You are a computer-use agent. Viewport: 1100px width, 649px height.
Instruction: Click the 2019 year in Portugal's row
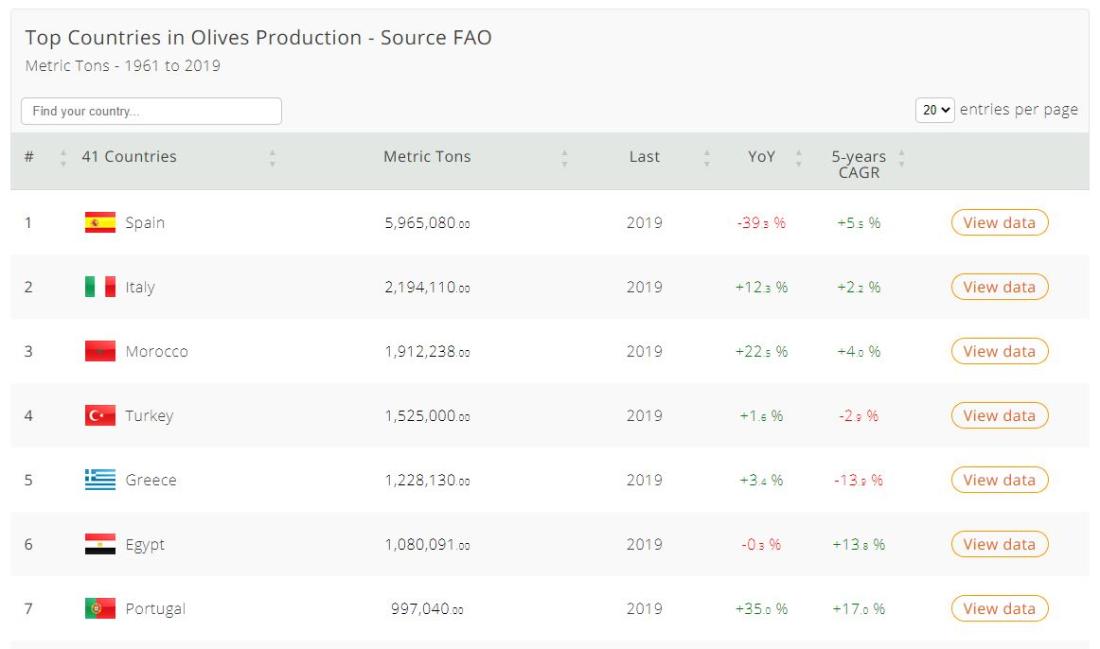[644, 609]
